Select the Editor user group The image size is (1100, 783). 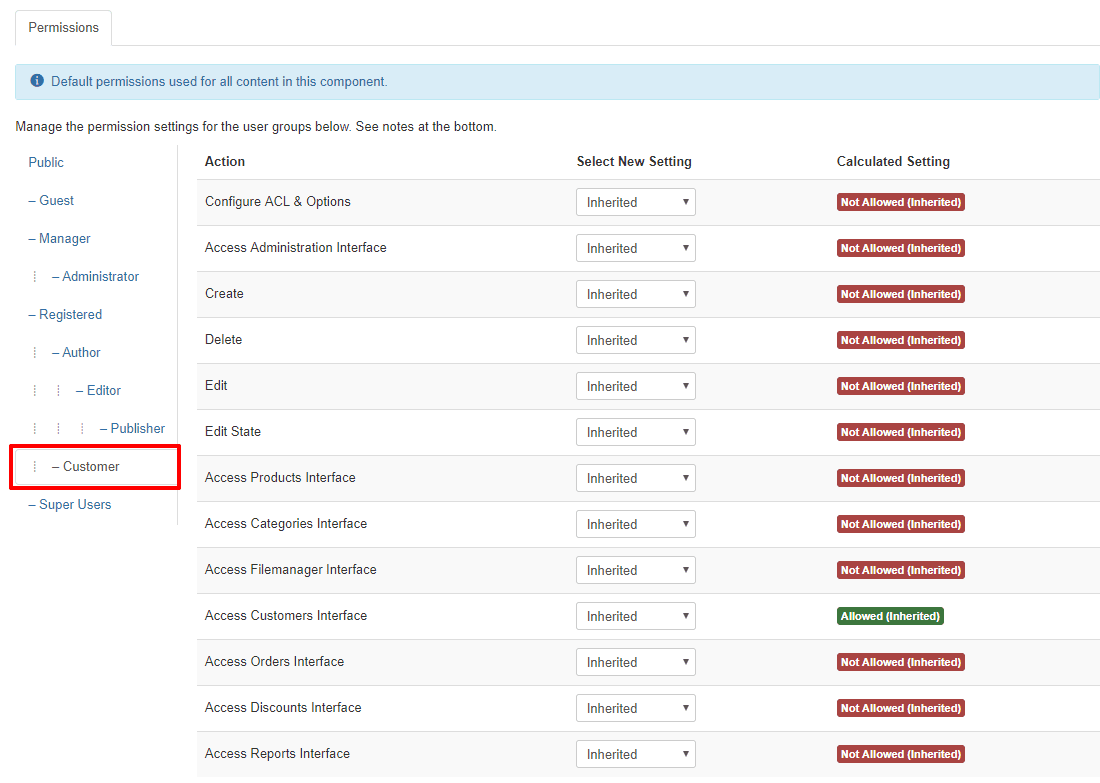click(x=103, y=390)
